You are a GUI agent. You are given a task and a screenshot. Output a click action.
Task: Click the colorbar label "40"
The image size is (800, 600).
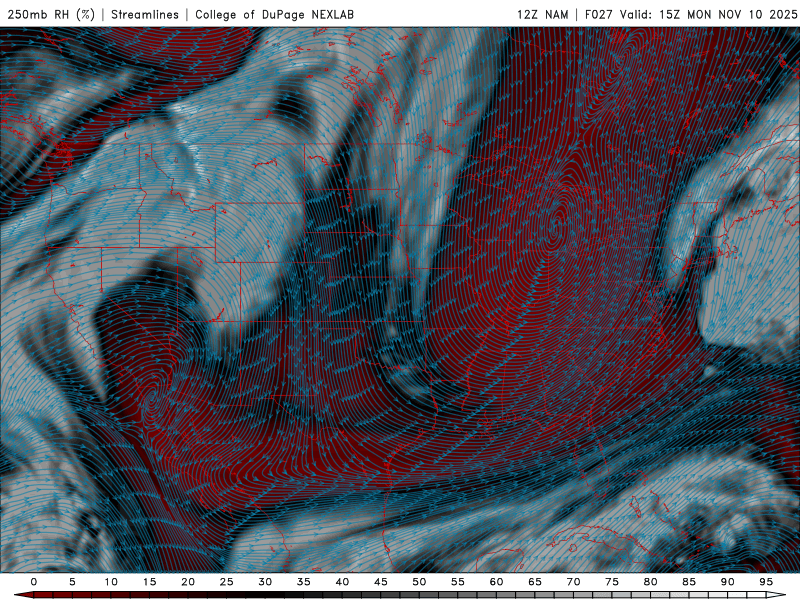(x=342, y=582)
